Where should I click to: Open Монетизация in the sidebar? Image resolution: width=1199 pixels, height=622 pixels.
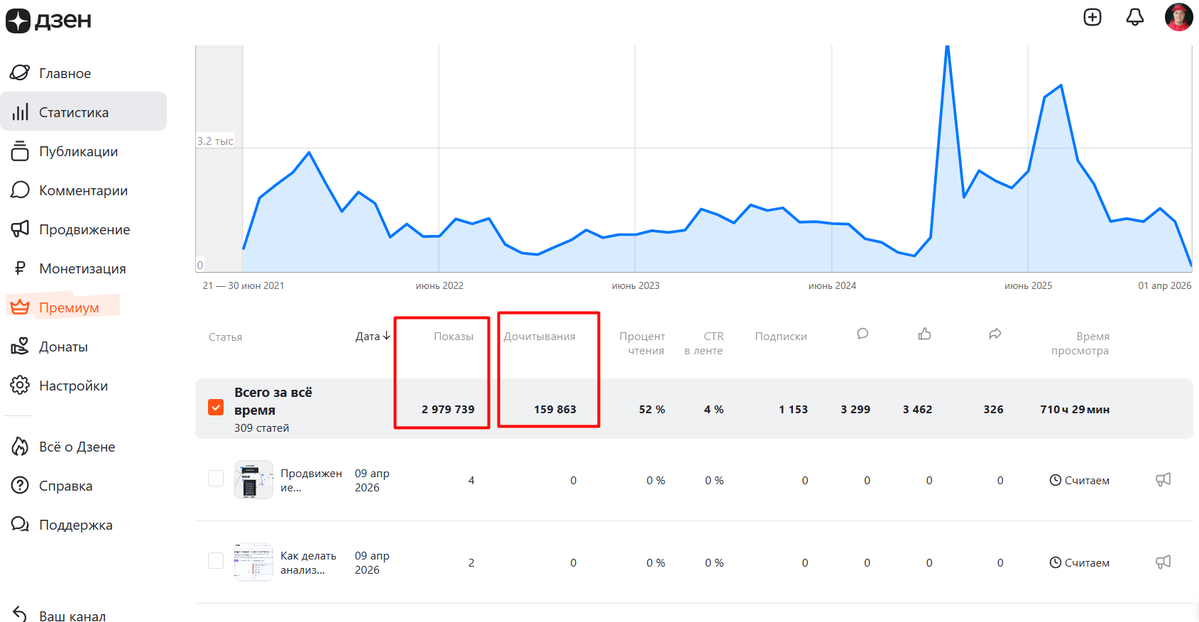point(83,269)
